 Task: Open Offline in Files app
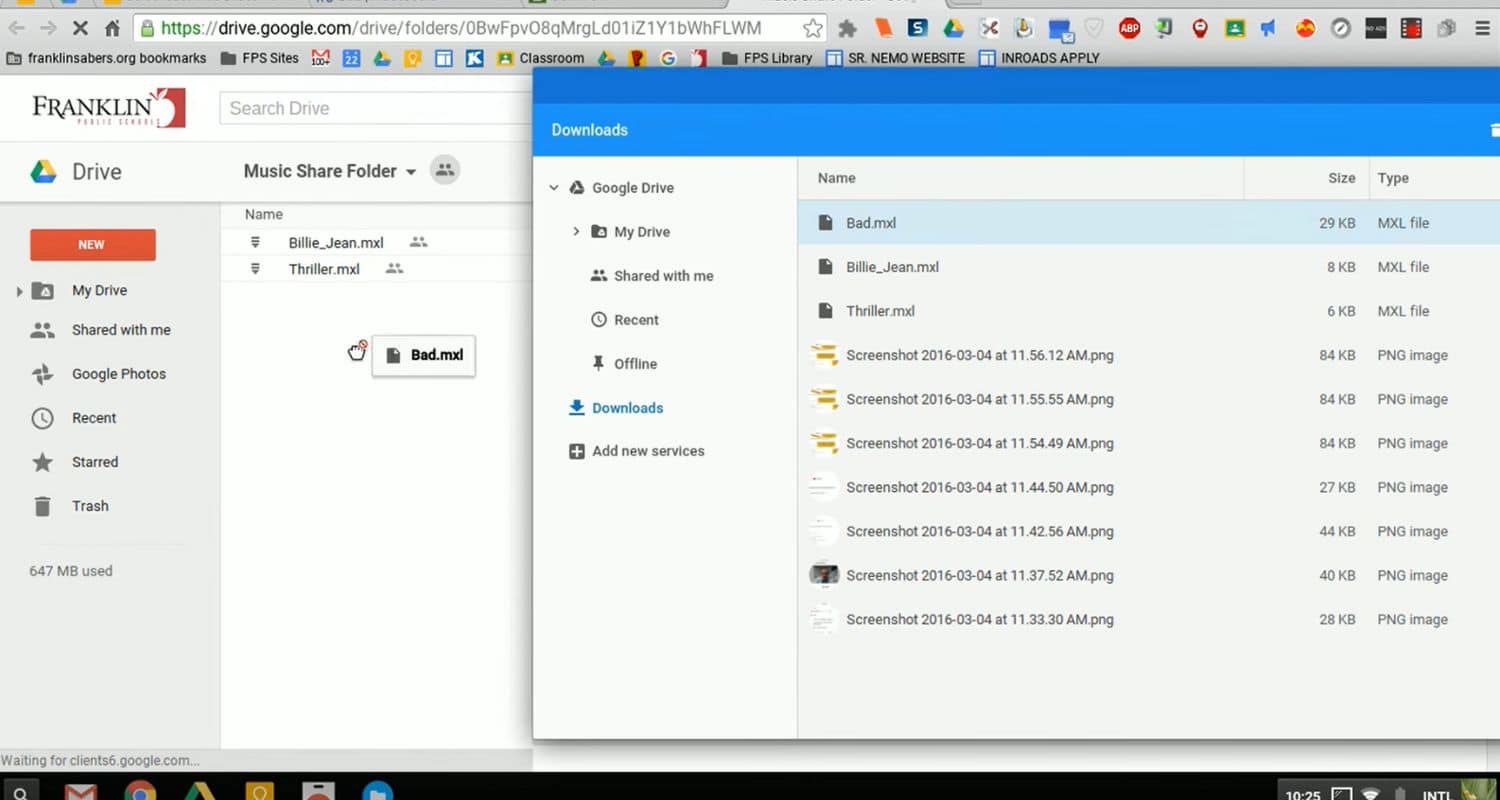pyautogui.click(x=635, y=363)
